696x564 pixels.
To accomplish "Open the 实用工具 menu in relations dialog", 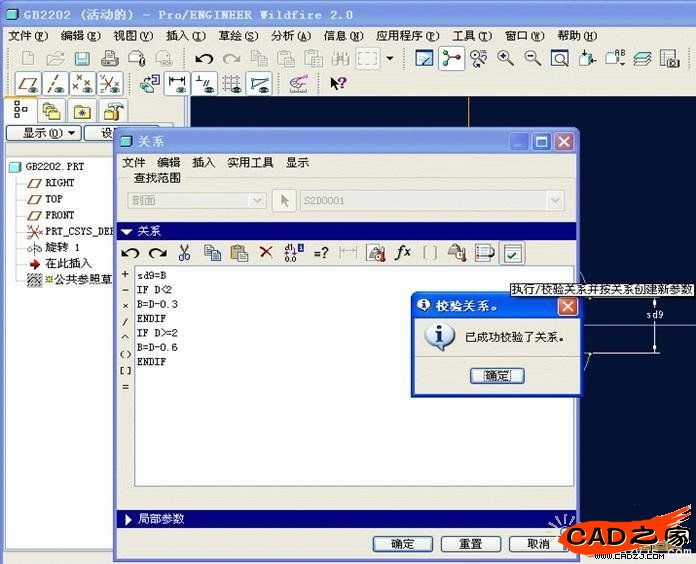I will pos(250,162).
